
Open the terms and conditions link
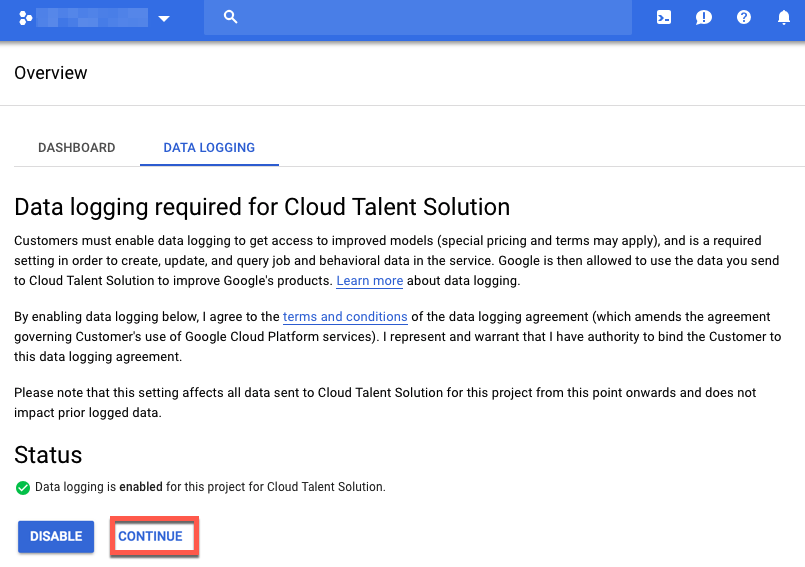[345, 317]
